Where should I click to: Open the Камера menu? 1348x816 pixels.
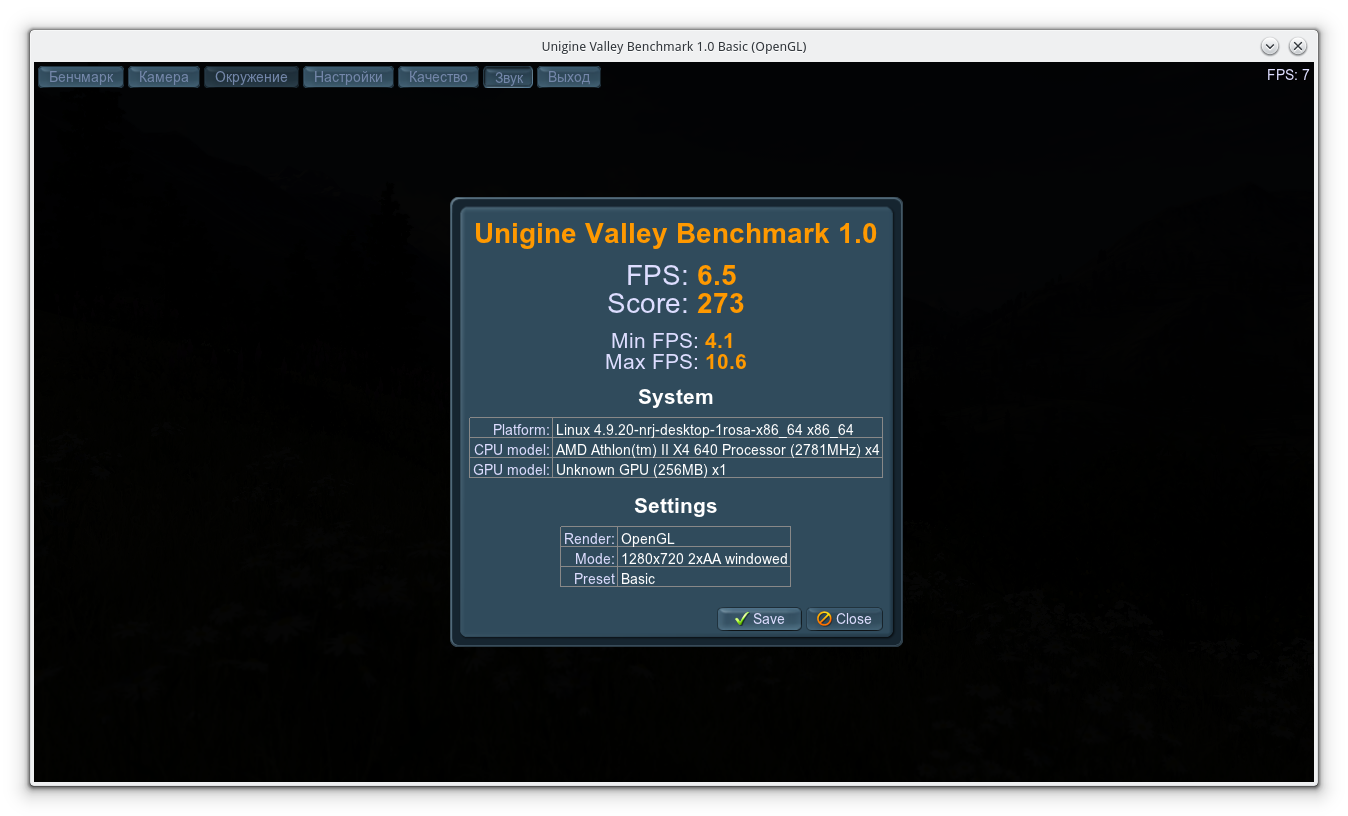point(164,77)
